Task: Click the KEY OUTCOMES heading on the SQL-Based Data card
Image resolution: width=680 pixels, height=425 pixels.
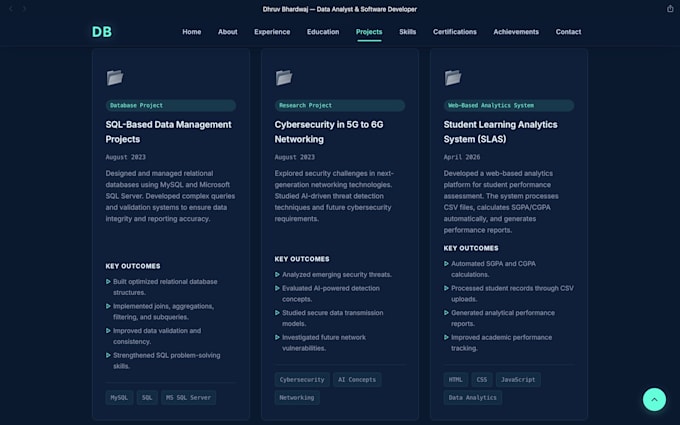Action: click(133, 266)
